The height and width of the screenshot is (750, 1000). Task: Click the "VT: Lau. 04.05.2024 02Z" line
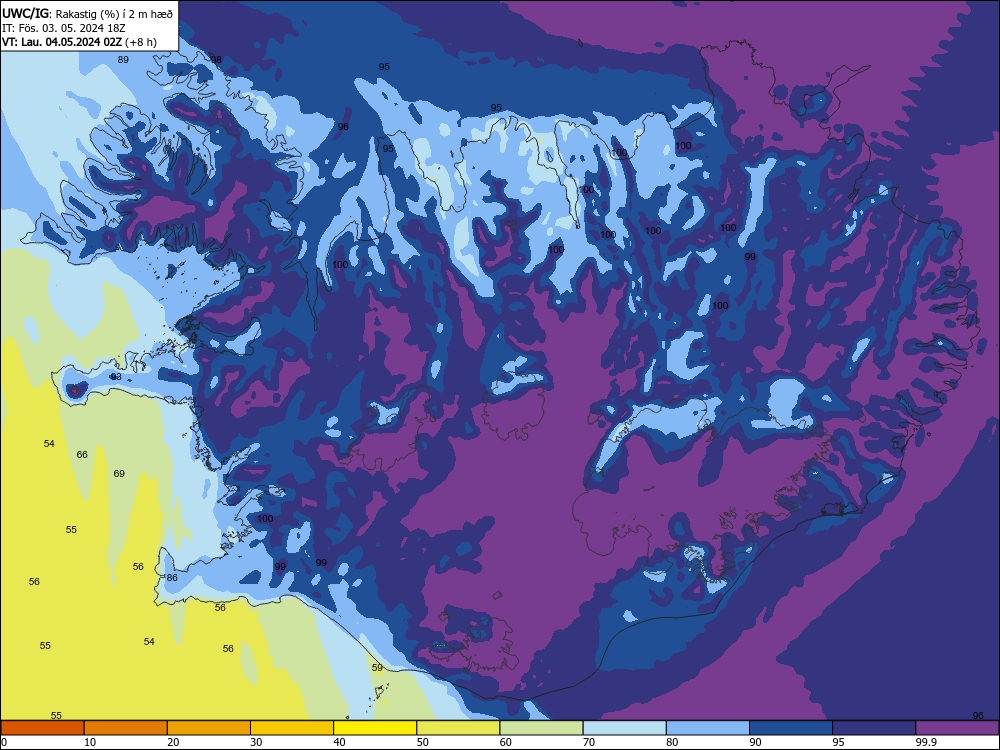[62, 42]
